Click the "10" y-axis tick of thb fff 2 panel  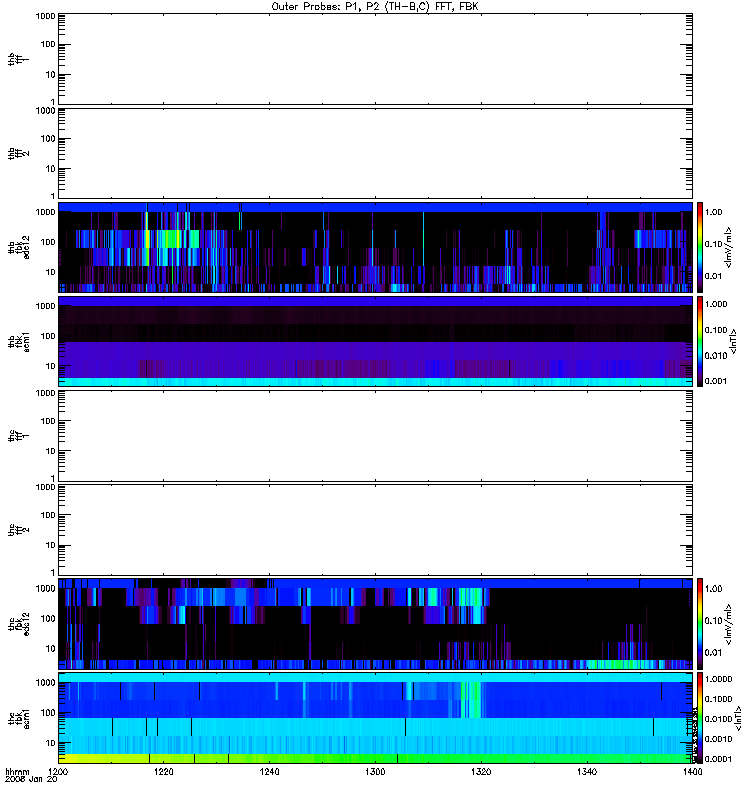(x=51, y=169)
